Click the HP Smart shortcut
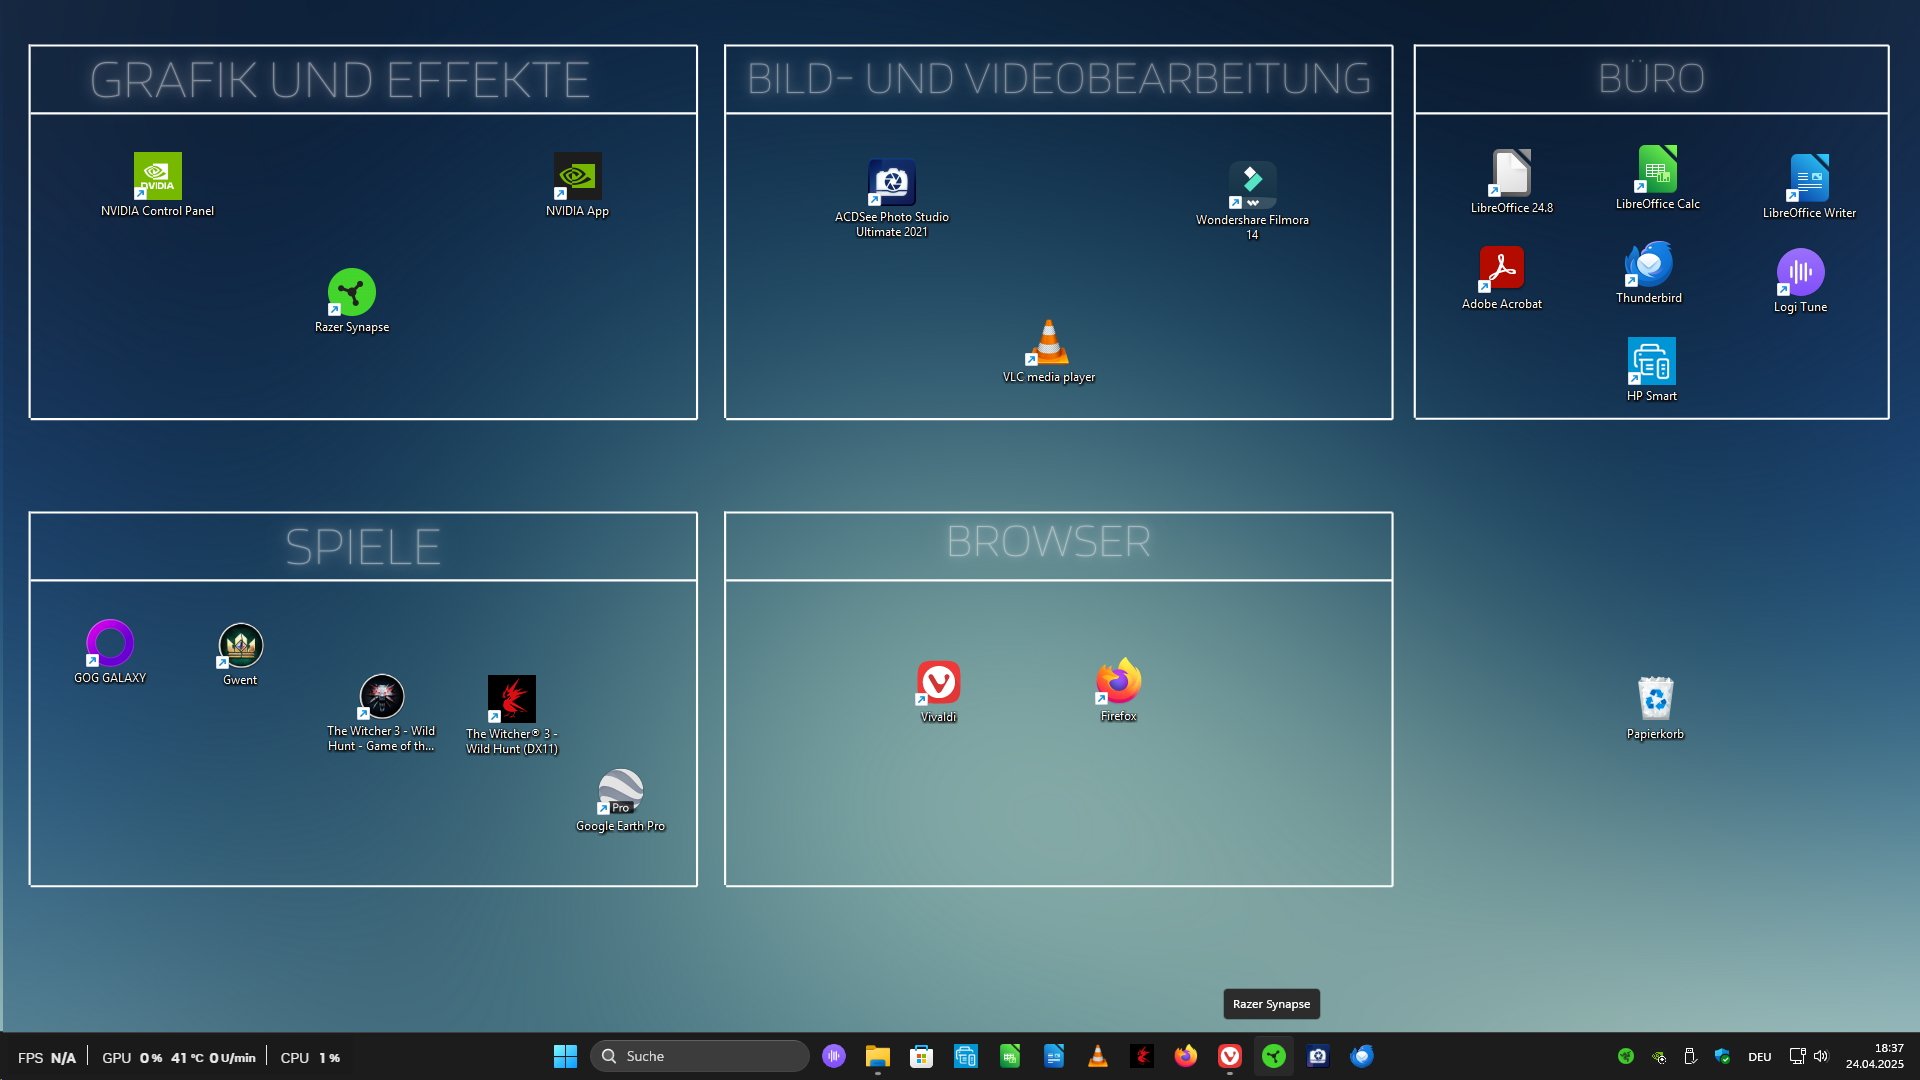 1651,362
